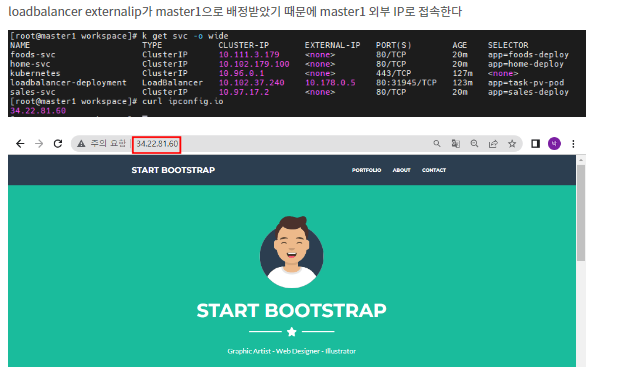
Task: Open the CONTACT nav link
Action: pos(434,170)
